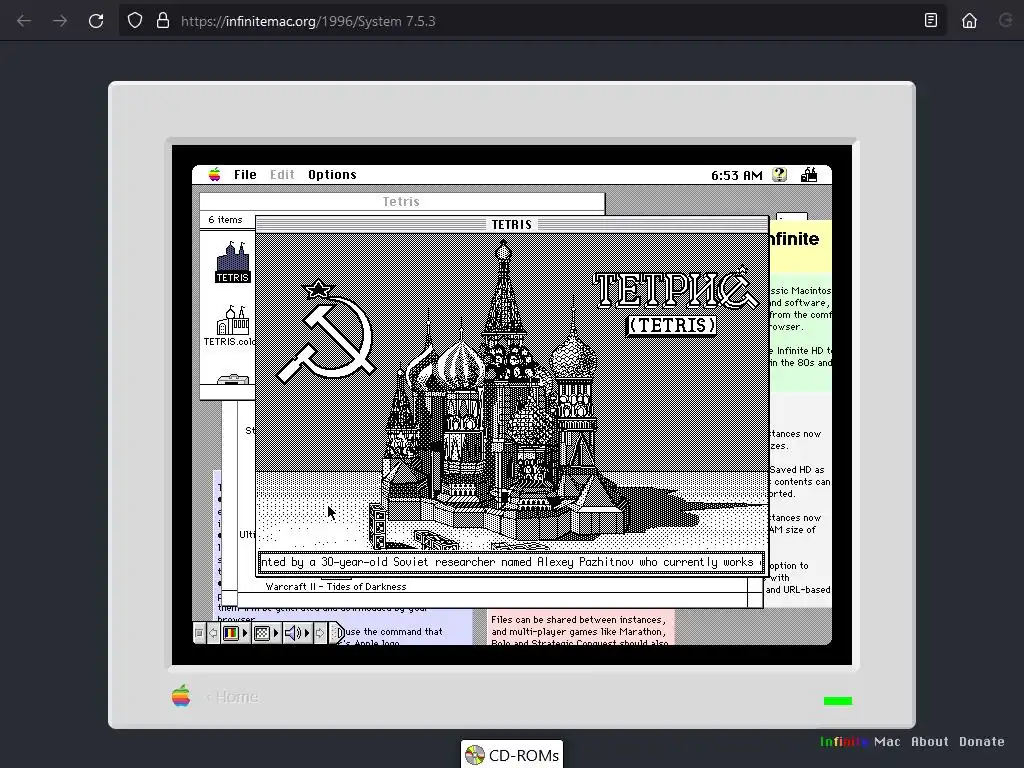Image resolution: width=1024 pixels, height=768 pixels.
Task: Click the Help balloon icon in menu bar
Action: pyautogui.click(x=779, y=174)
